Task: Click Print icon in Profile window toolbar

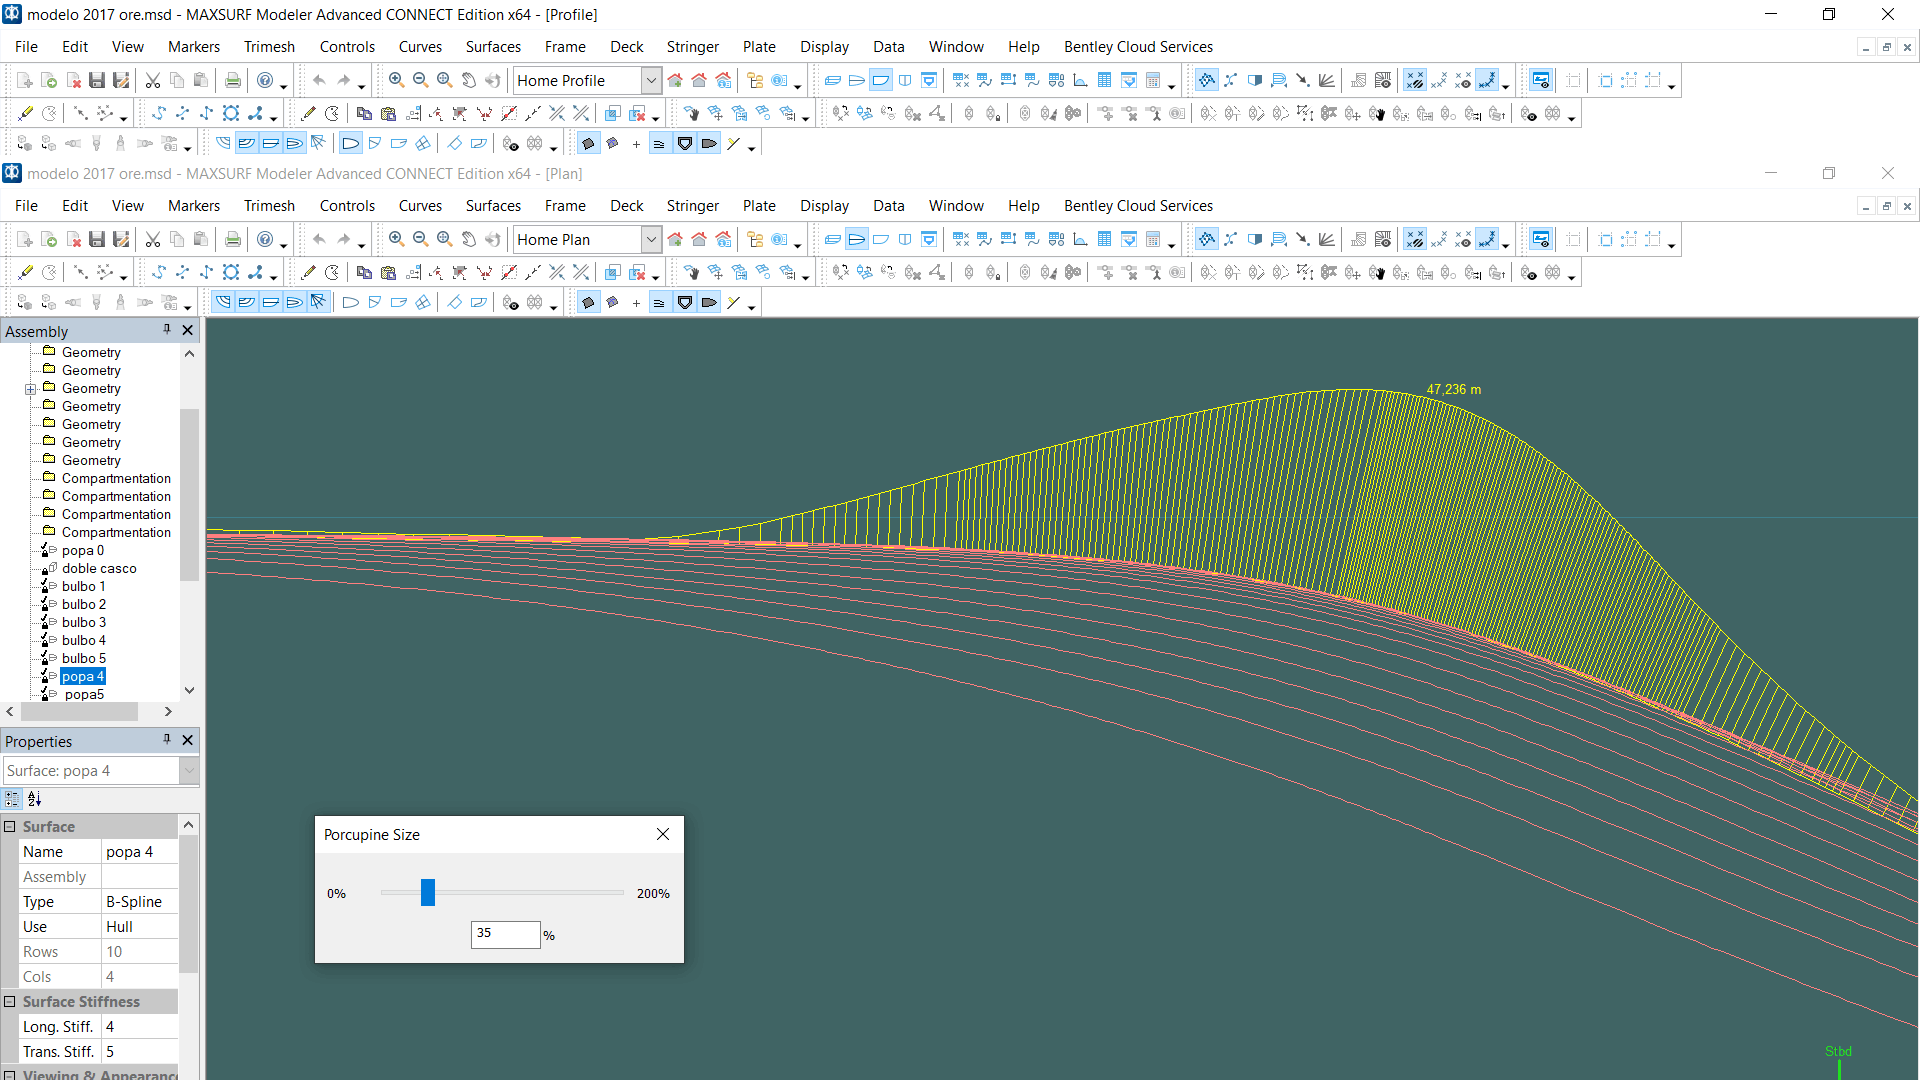Action: point(233,81)
